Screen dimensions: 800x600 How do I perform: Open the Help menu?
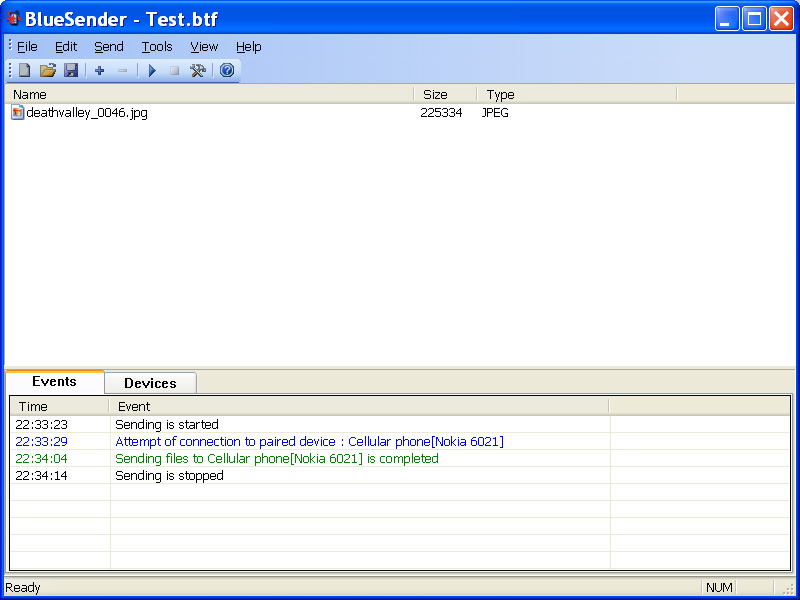[248, 47]
